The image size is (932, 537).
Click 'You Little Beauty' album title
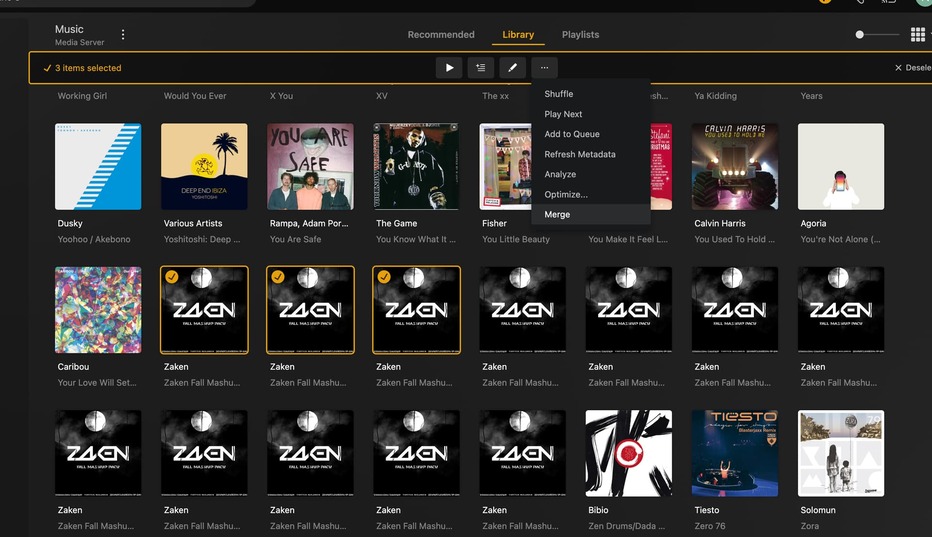click(x=515, y=240)
